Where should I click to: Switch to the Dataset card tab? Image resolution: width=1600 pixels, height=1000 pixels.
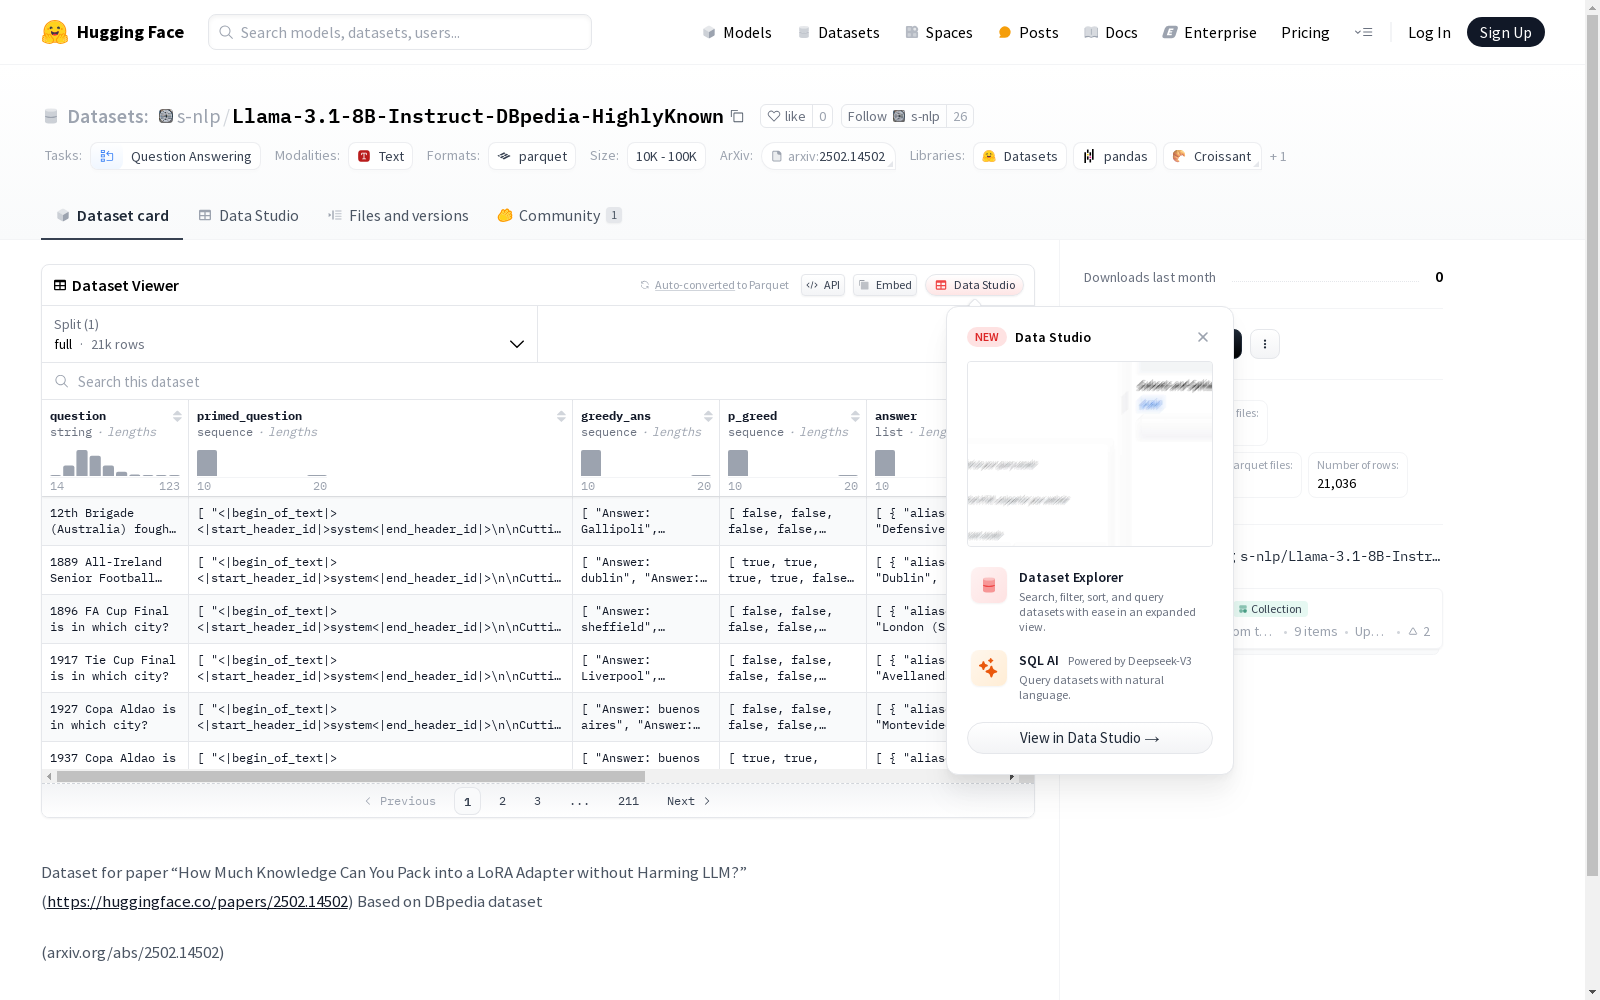click(112, 215)
